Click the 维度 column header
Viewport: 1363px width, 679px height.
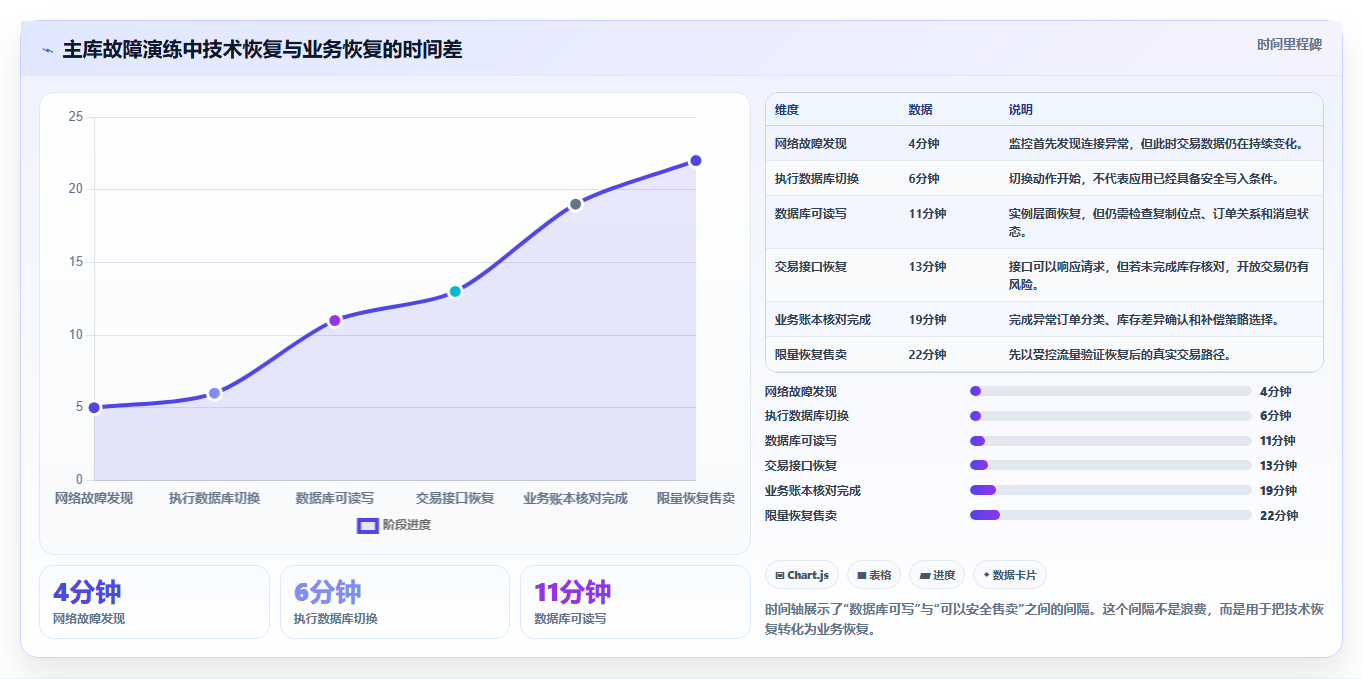point(787,110)
